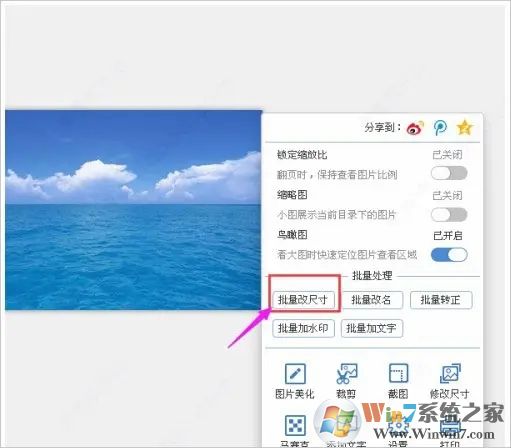
Task: Click the ocean and sky photo
Action: (133, 210)
